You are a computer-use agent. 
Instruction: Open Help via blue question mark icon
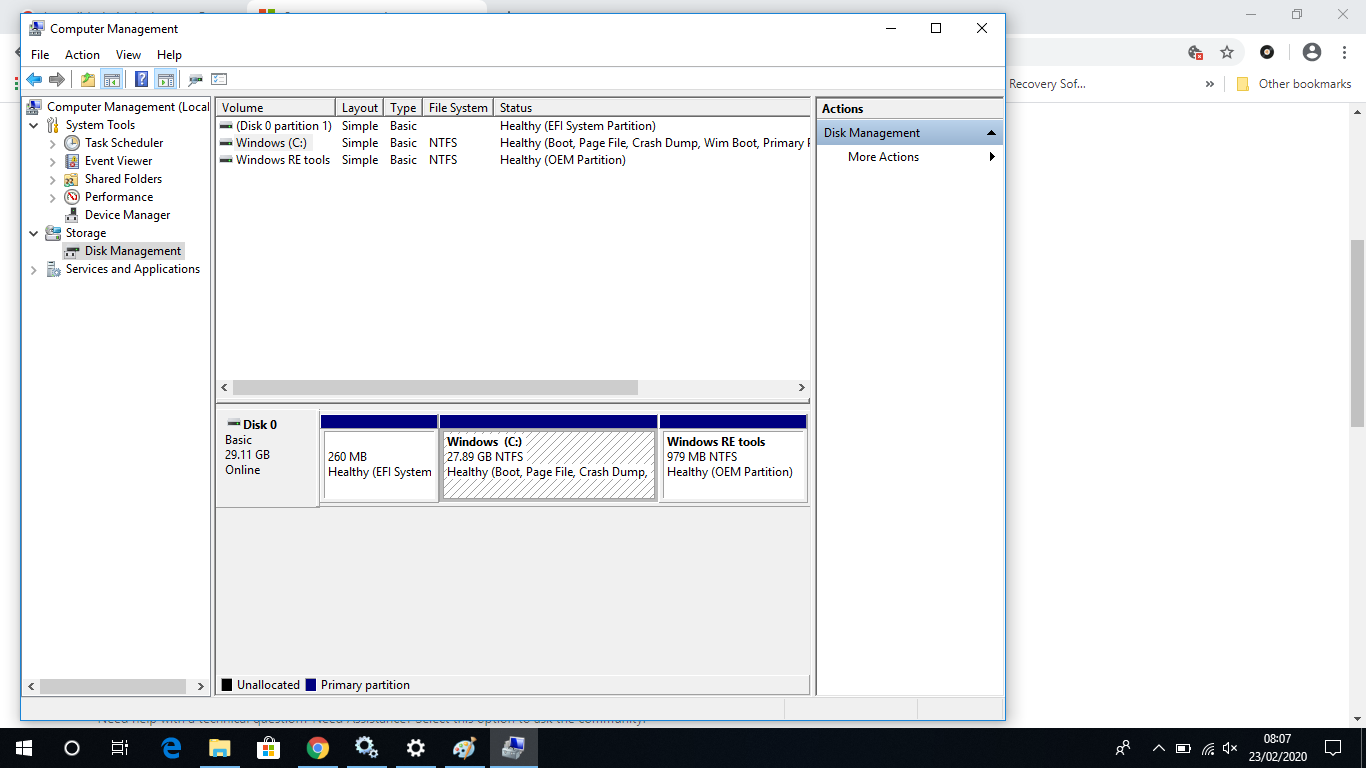click(x=142, y=79)
